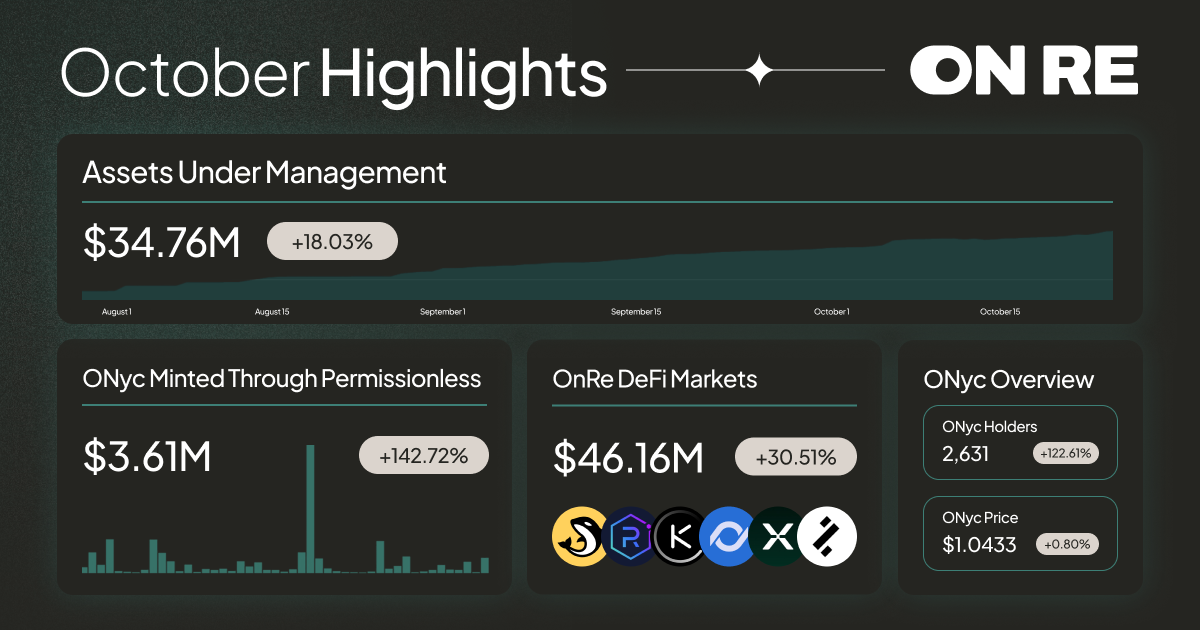Click the "OnRe DeFi Markets" heading
This screenshot has width=1200, height=630.
[654, 379]
